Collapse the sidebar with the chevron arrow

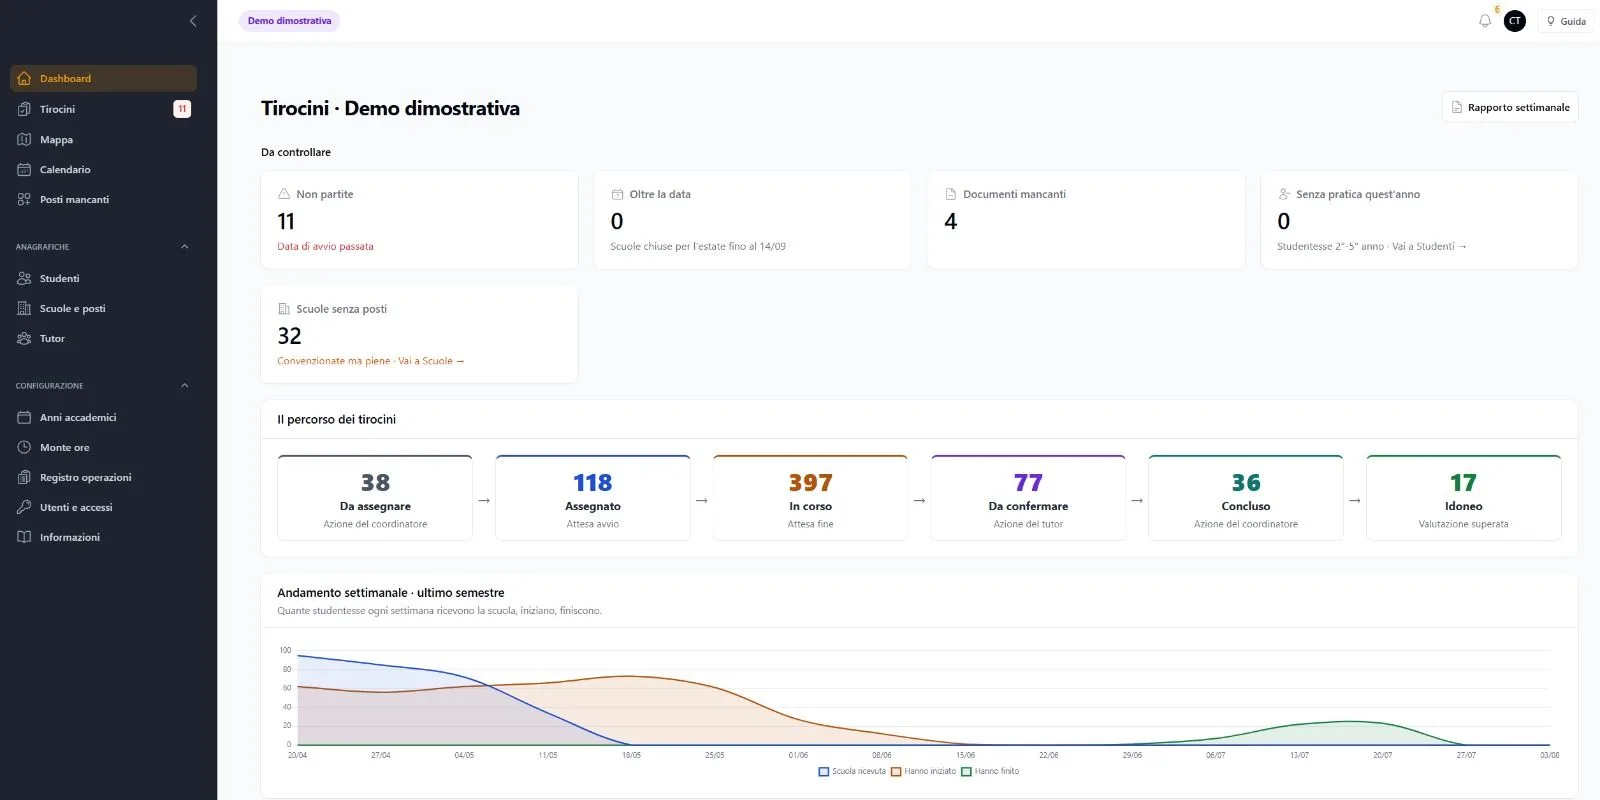pos(193,21)
